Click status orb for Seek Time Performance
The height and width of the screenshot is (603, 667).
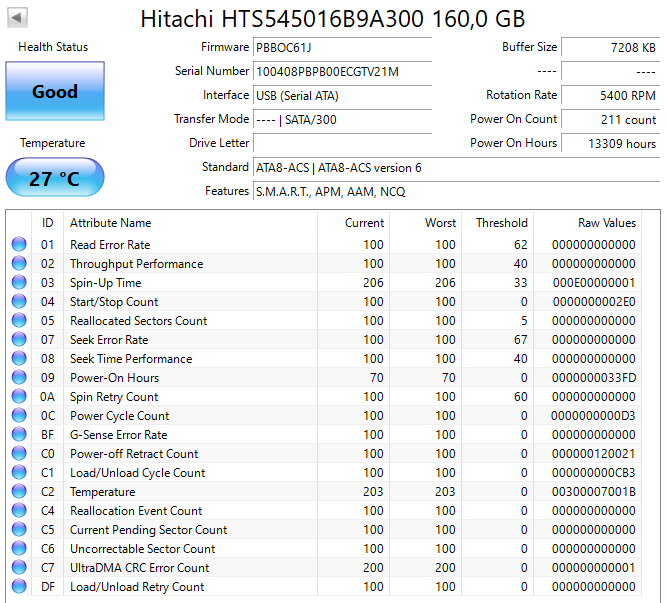[19, 358]
